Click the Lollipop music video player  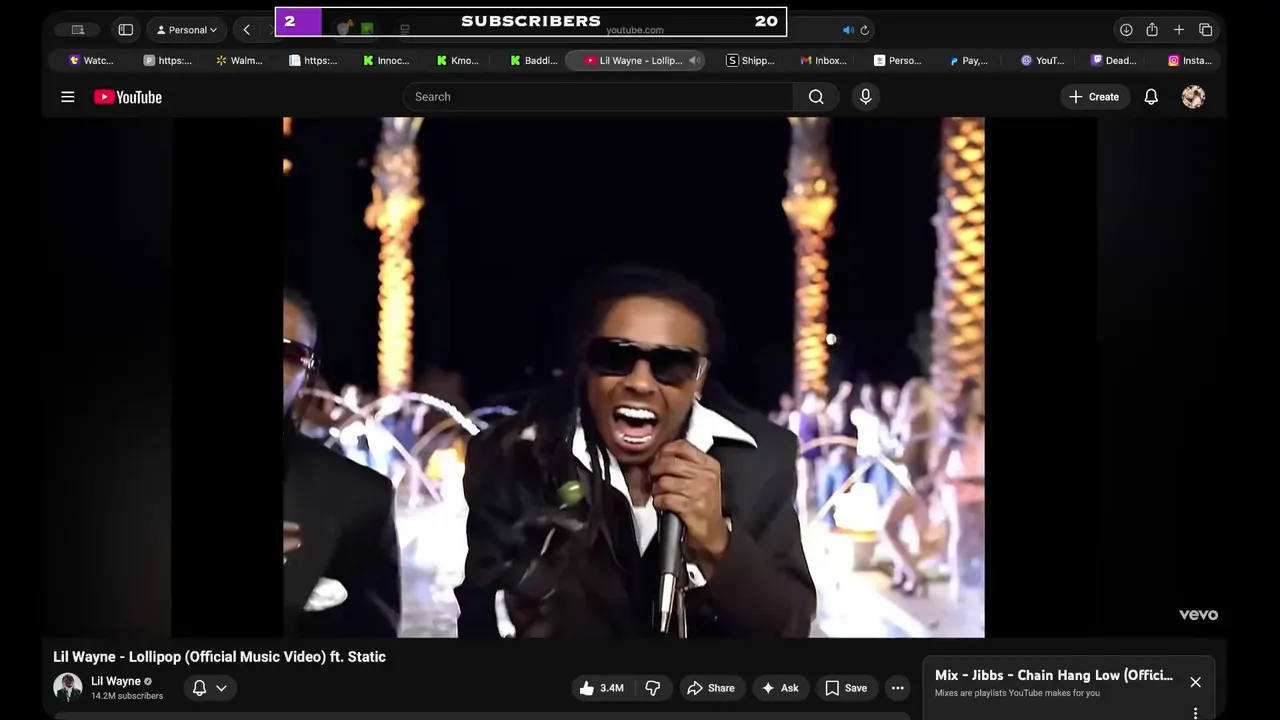[x=634, y=377]
